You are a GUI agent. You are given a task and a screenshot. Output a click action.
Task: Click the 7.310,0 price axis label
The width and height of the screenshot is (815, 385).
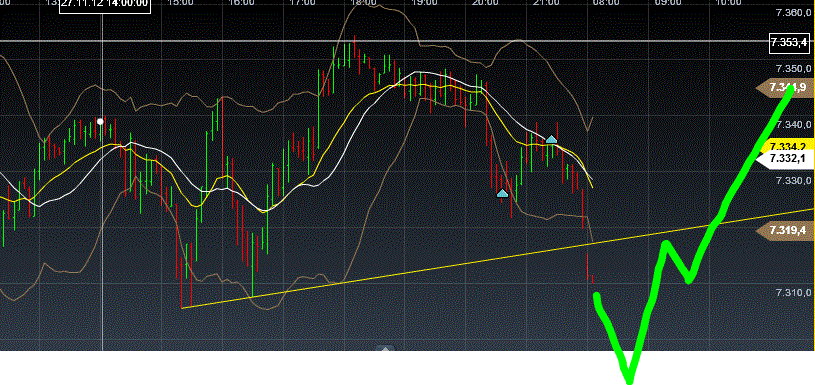[x=794, y=293]
